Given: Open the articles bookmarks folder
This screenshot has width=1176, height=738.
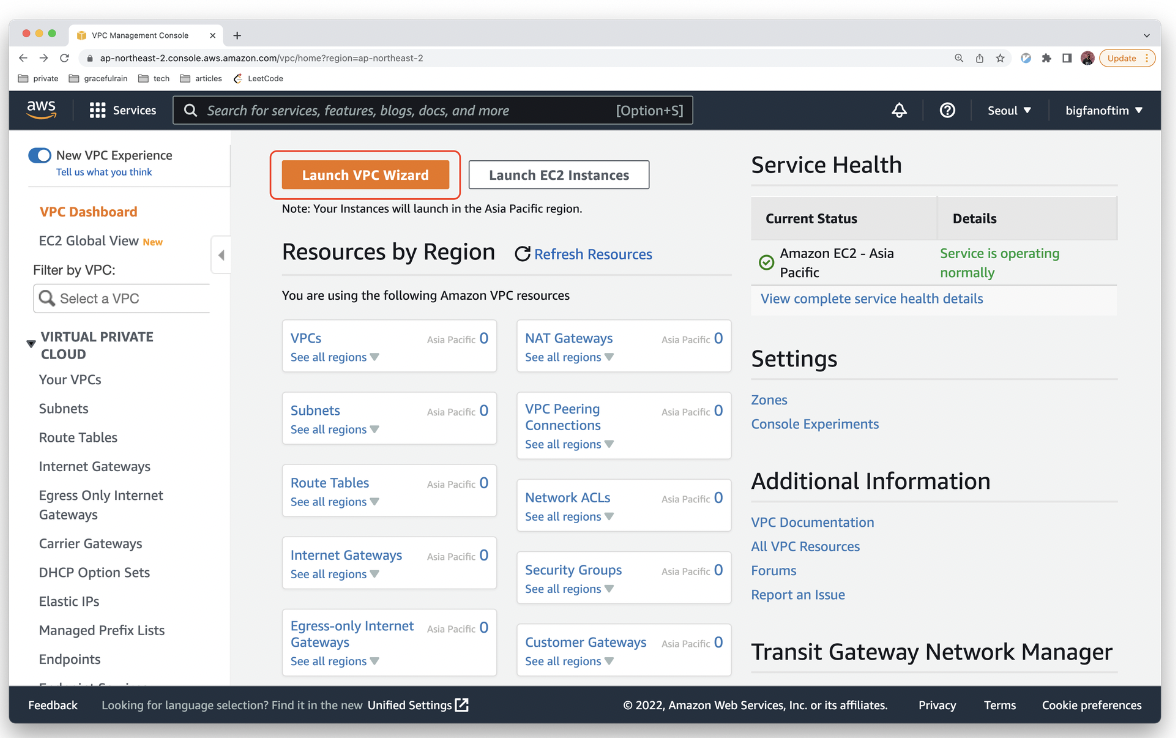Looking at the screenshot, I should tap(201, 78).
